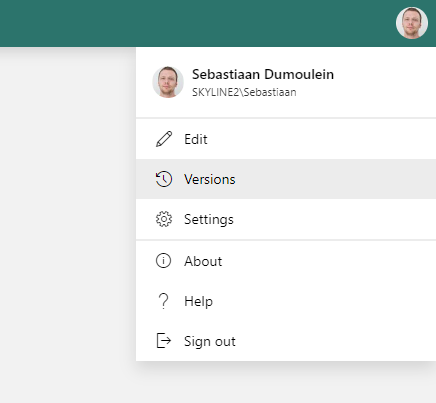Click the name Sebastiaan Dumoulein
The width and height of the screenshot is (436, 403).
pyautogui.click(x=263, y=74)
